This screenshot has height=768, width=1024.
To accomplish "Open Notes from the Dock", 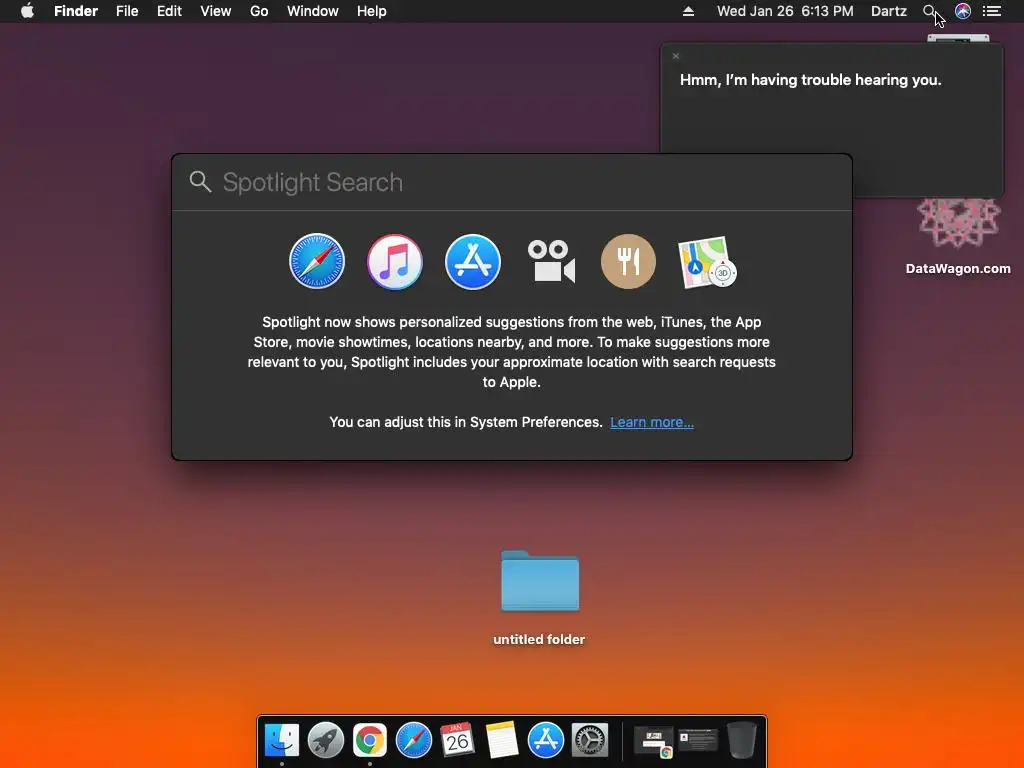I will [502, 740].
